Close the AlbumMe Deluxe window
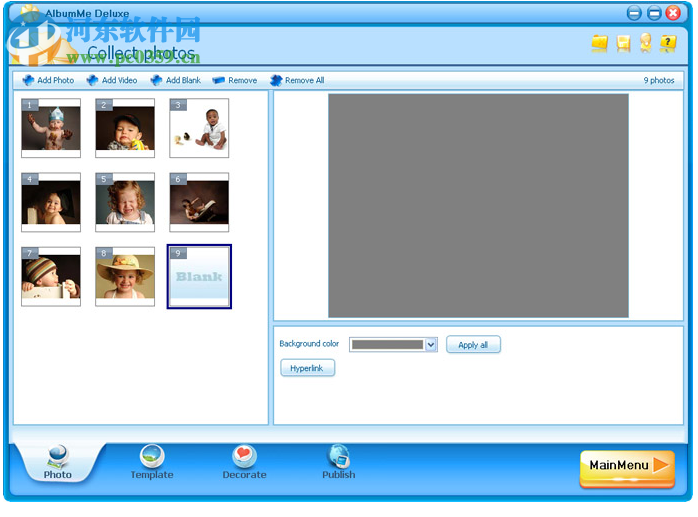The width and height of the screenshot is (698, 517). point(673,13)
